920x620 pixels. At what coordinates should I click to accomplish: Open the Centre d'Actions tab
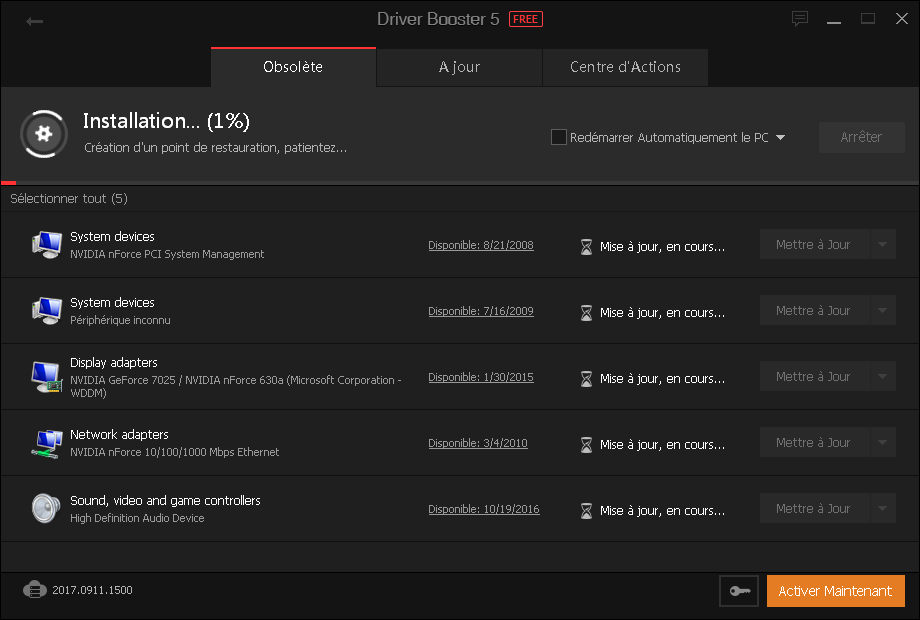click(625, 67)
